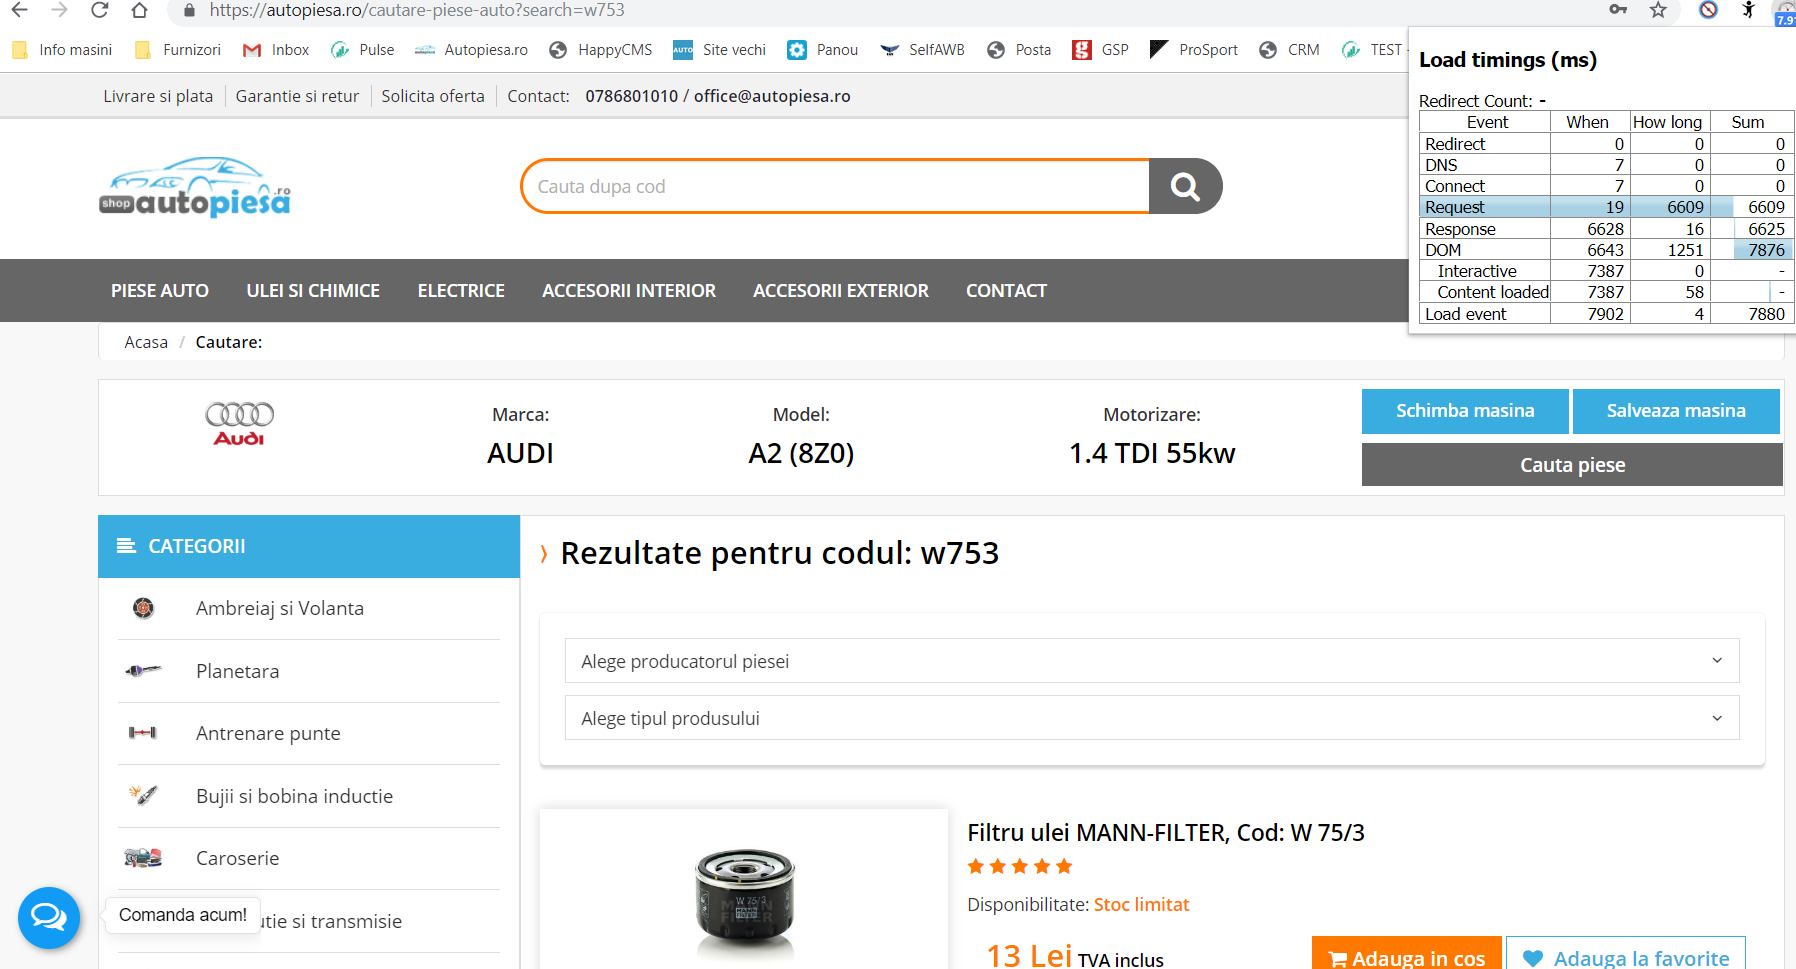Open the Gmail Inbox bookmark
Viewport: 1796px width, 969px height.
276,50
